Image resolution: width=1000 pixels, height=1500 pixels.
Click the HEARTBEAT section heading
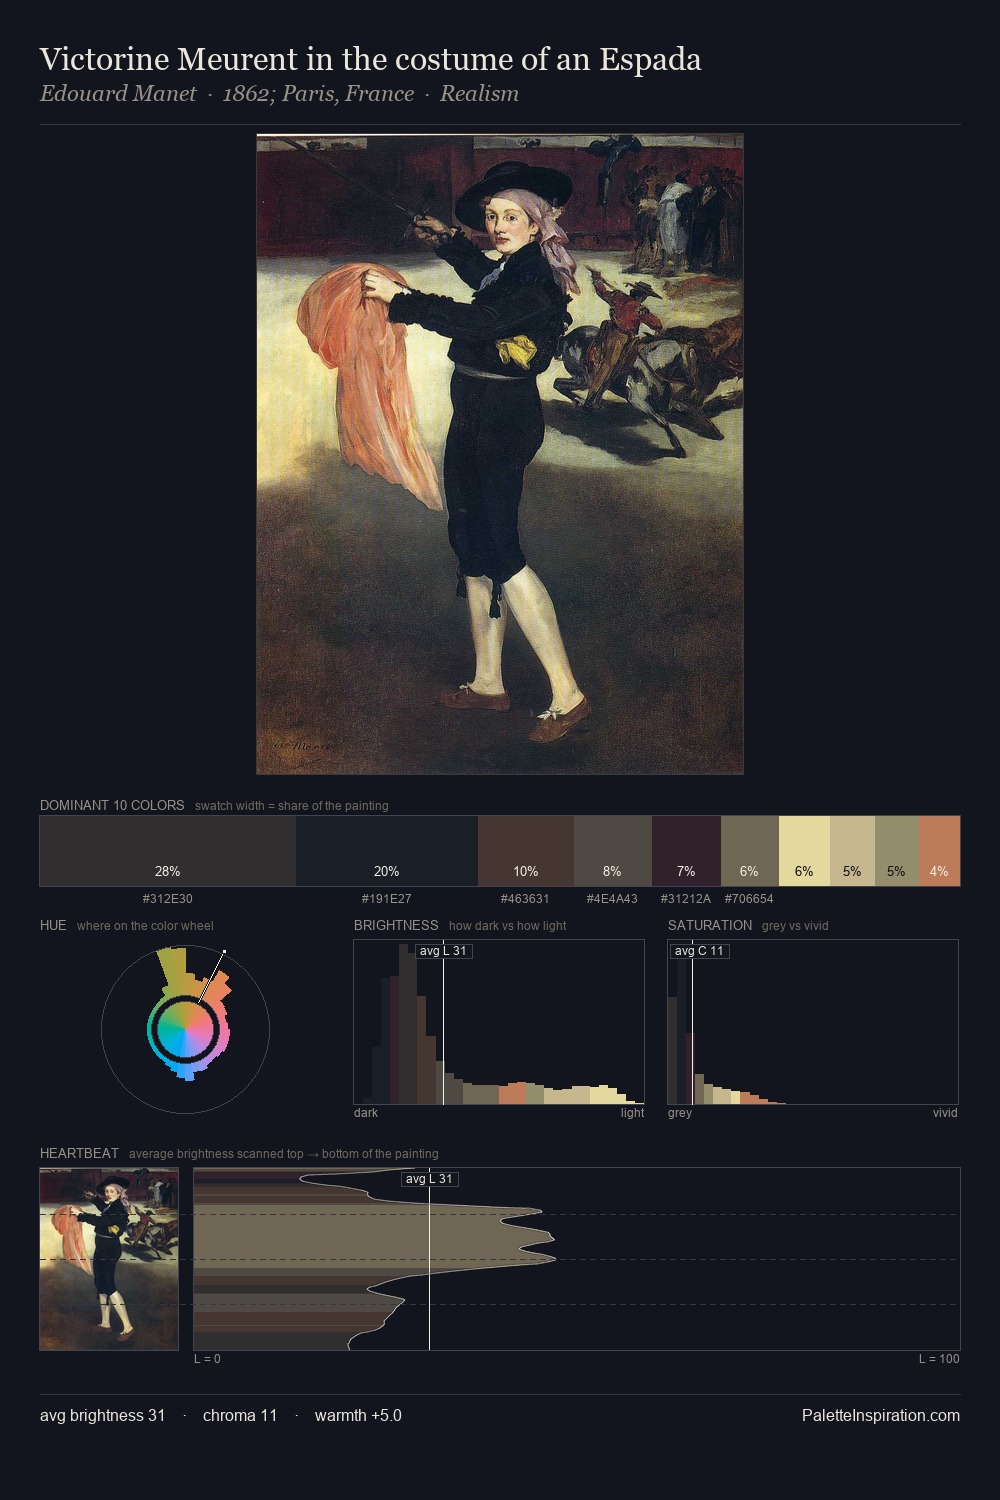tap(79, 1154)
